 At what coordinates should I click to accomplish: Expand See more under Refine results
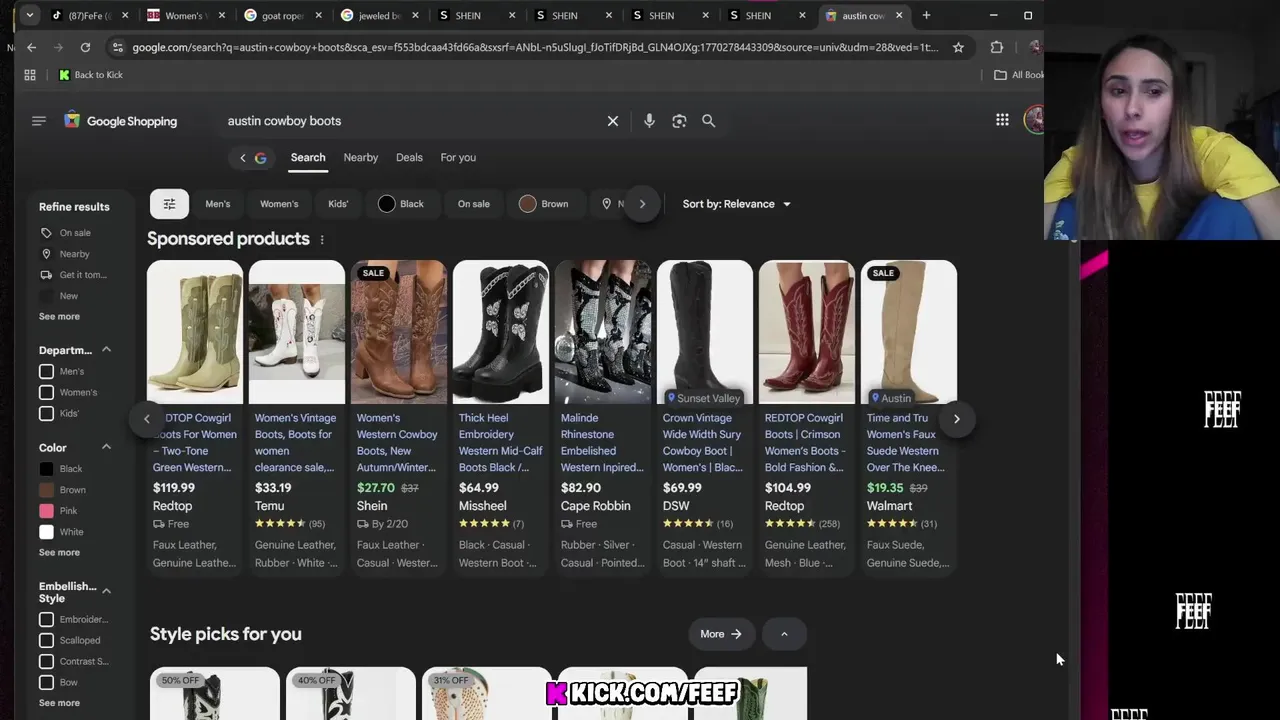click(x=59, y=317)
